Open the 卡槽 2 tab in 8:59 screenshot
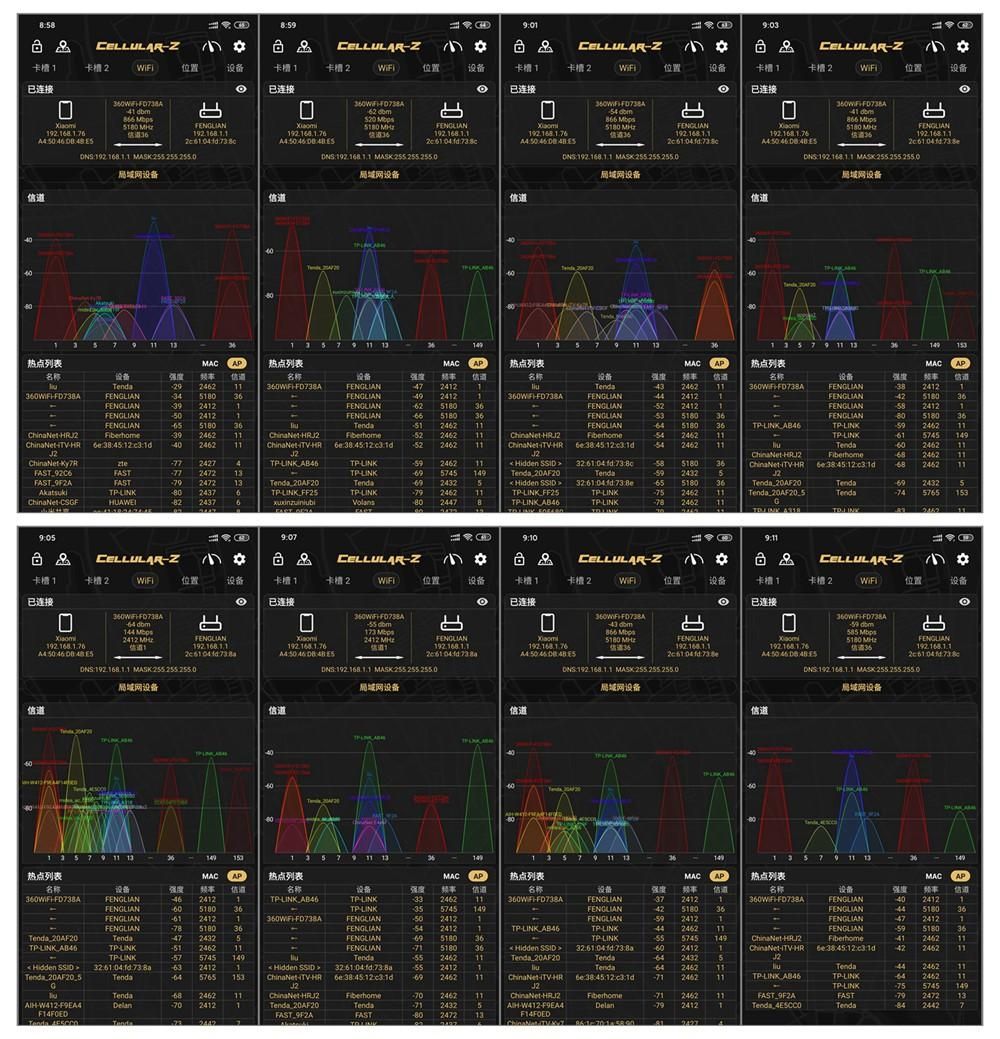1000x1039 pixels. coord(338,68)
